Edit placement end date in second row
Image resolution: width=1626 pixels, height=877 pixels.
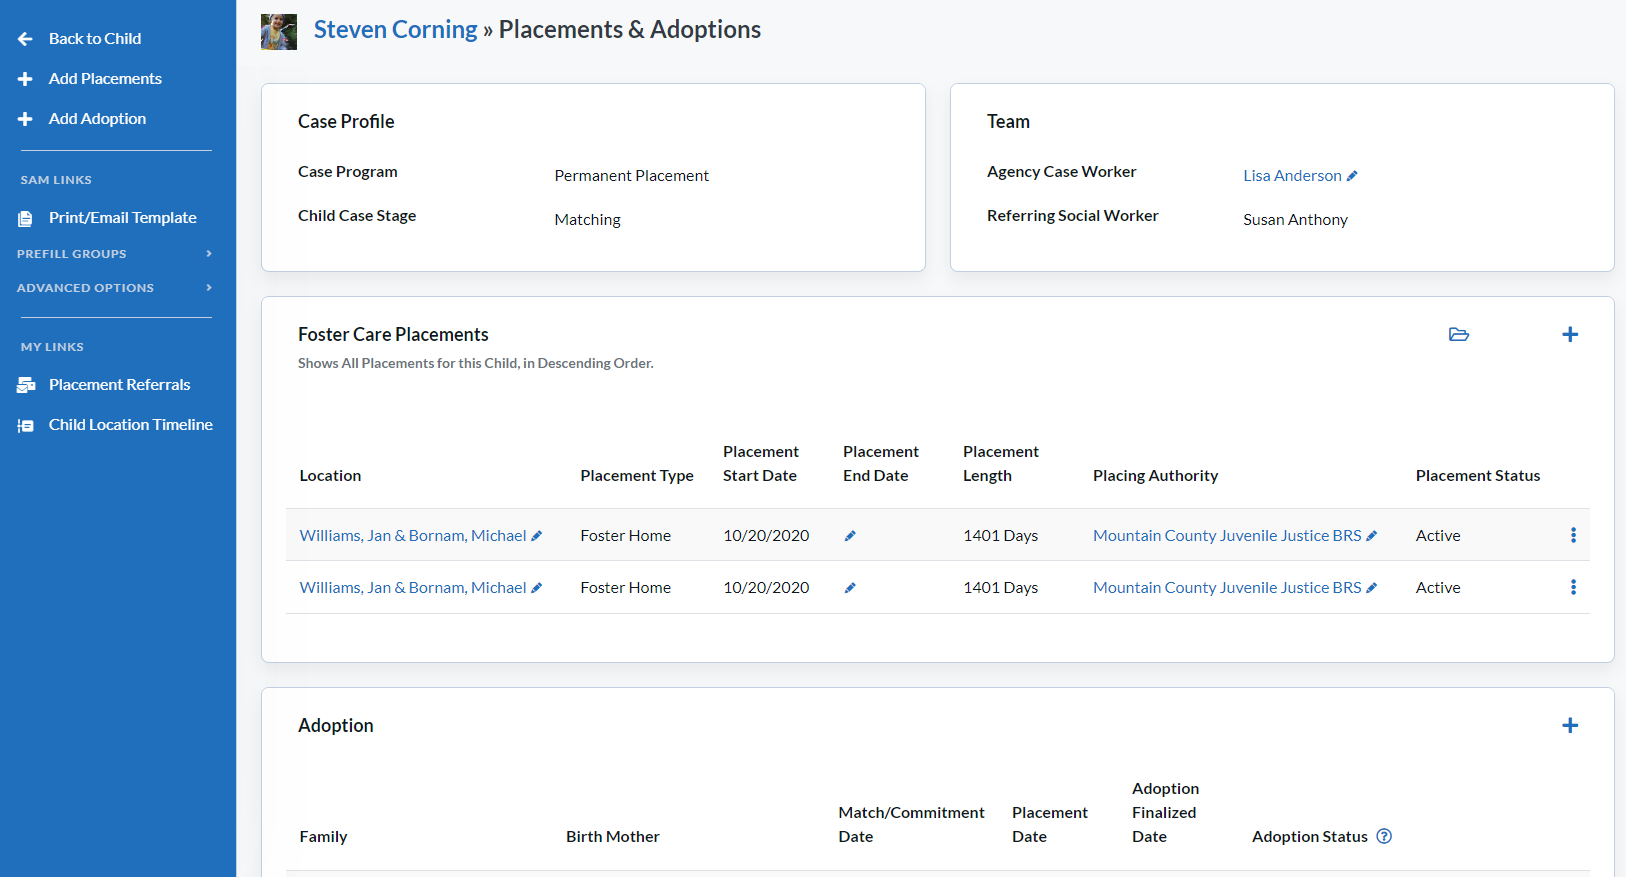(x=850, y=588)
